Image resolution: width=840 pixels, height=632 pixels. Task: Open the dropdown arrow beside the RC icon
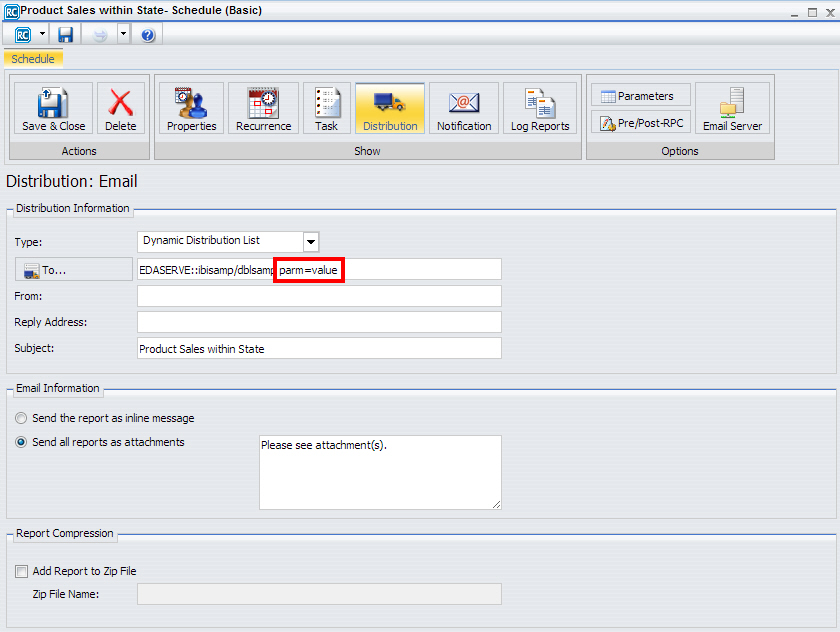tap(42, 34)
